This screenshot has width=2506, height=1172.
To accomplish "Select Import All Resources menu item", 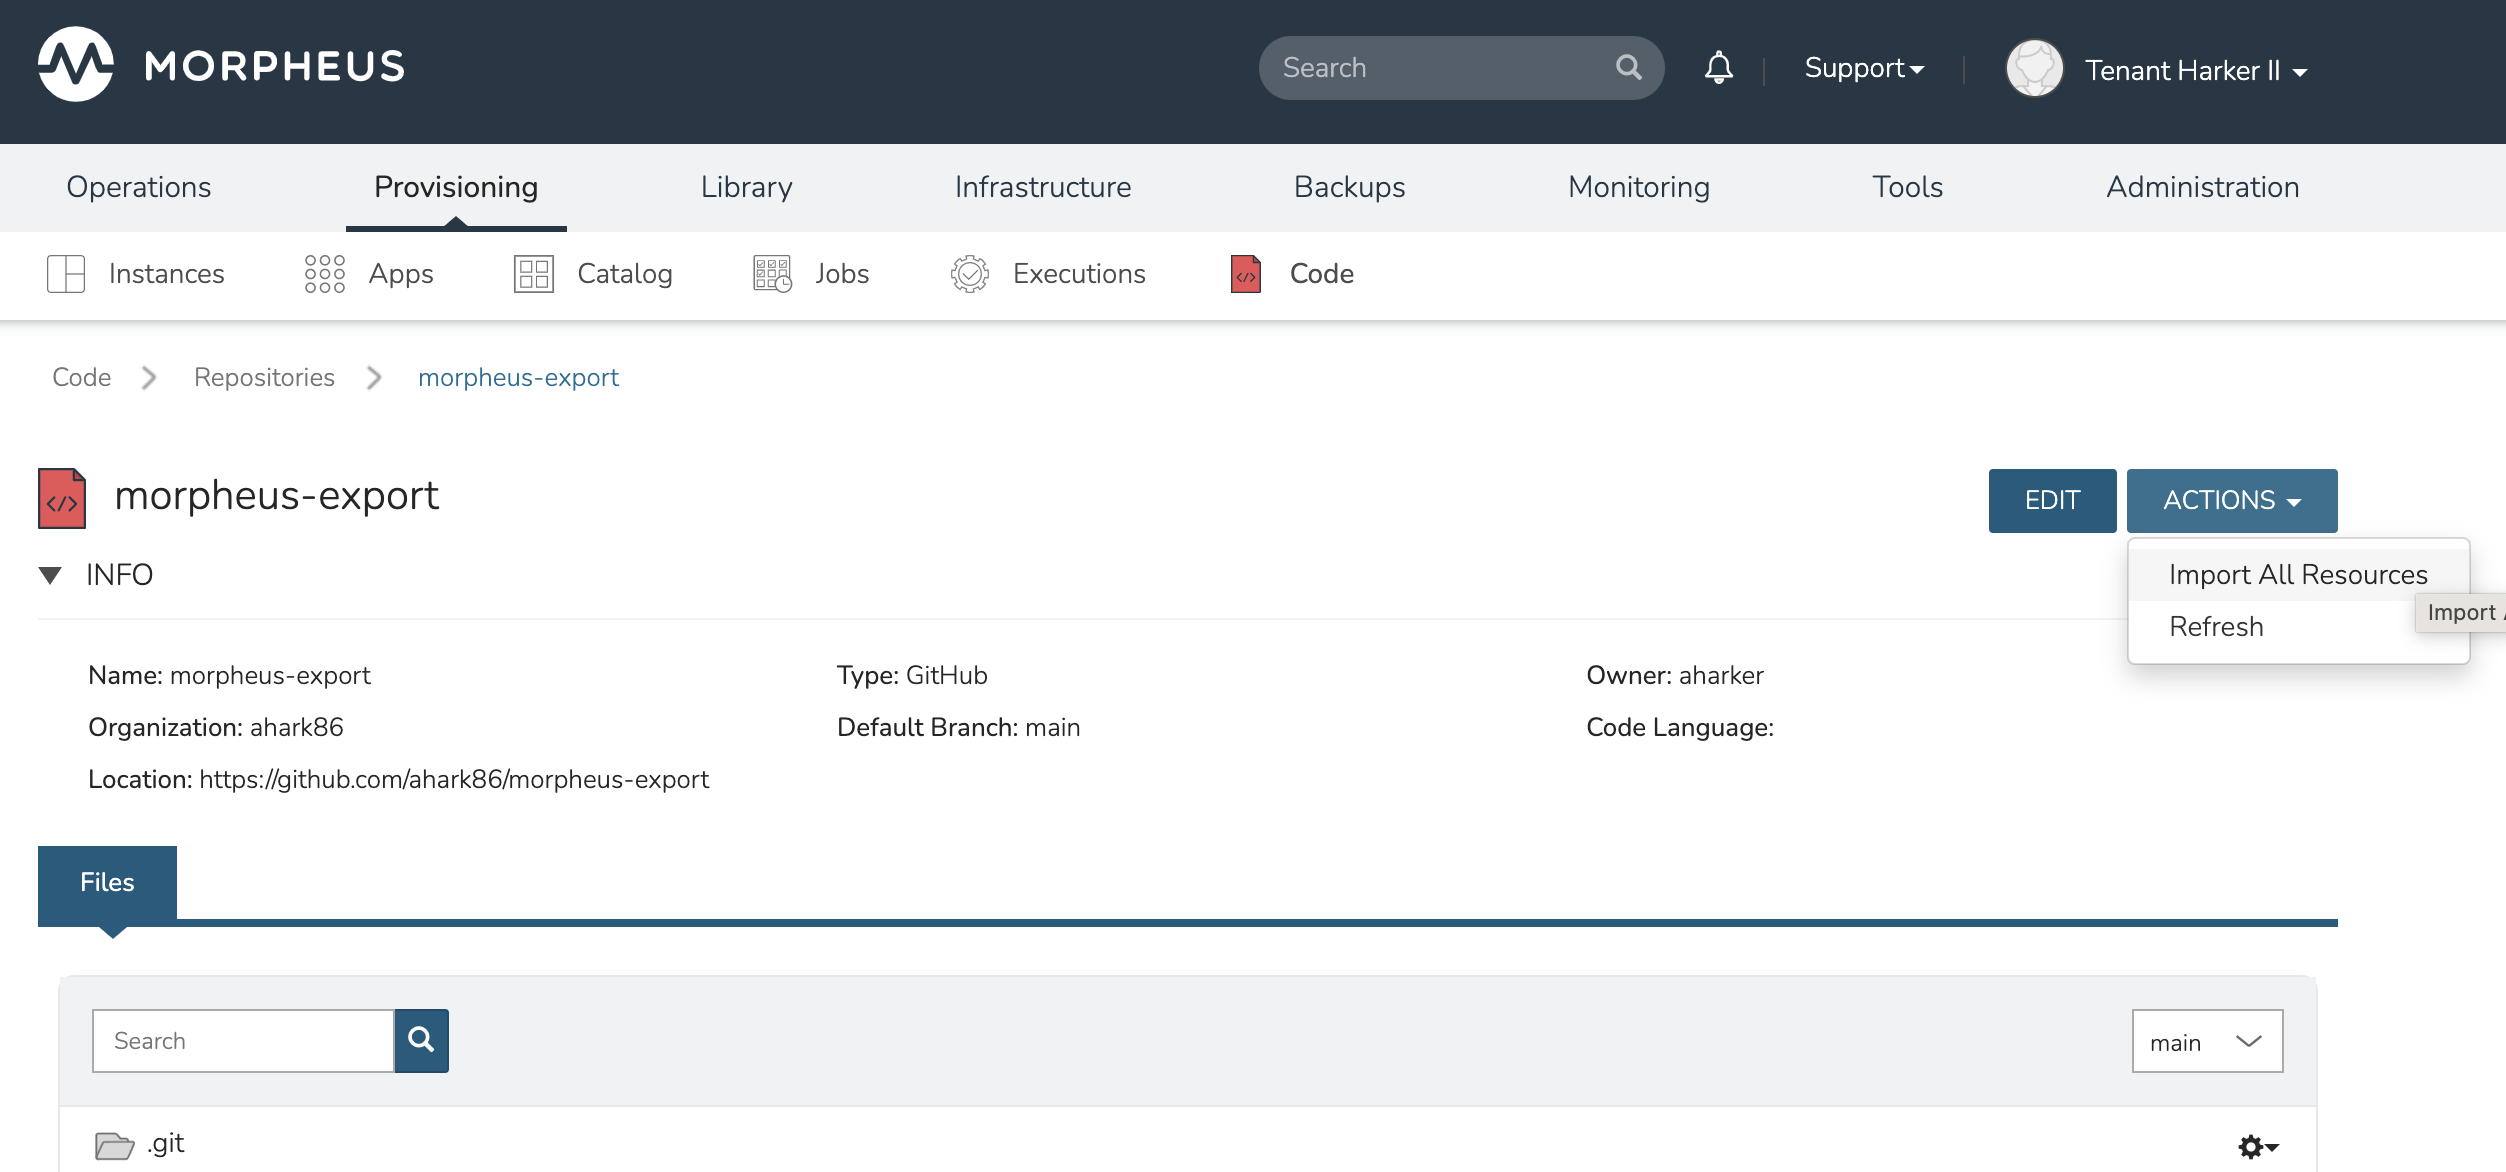I will [2297, 575].
